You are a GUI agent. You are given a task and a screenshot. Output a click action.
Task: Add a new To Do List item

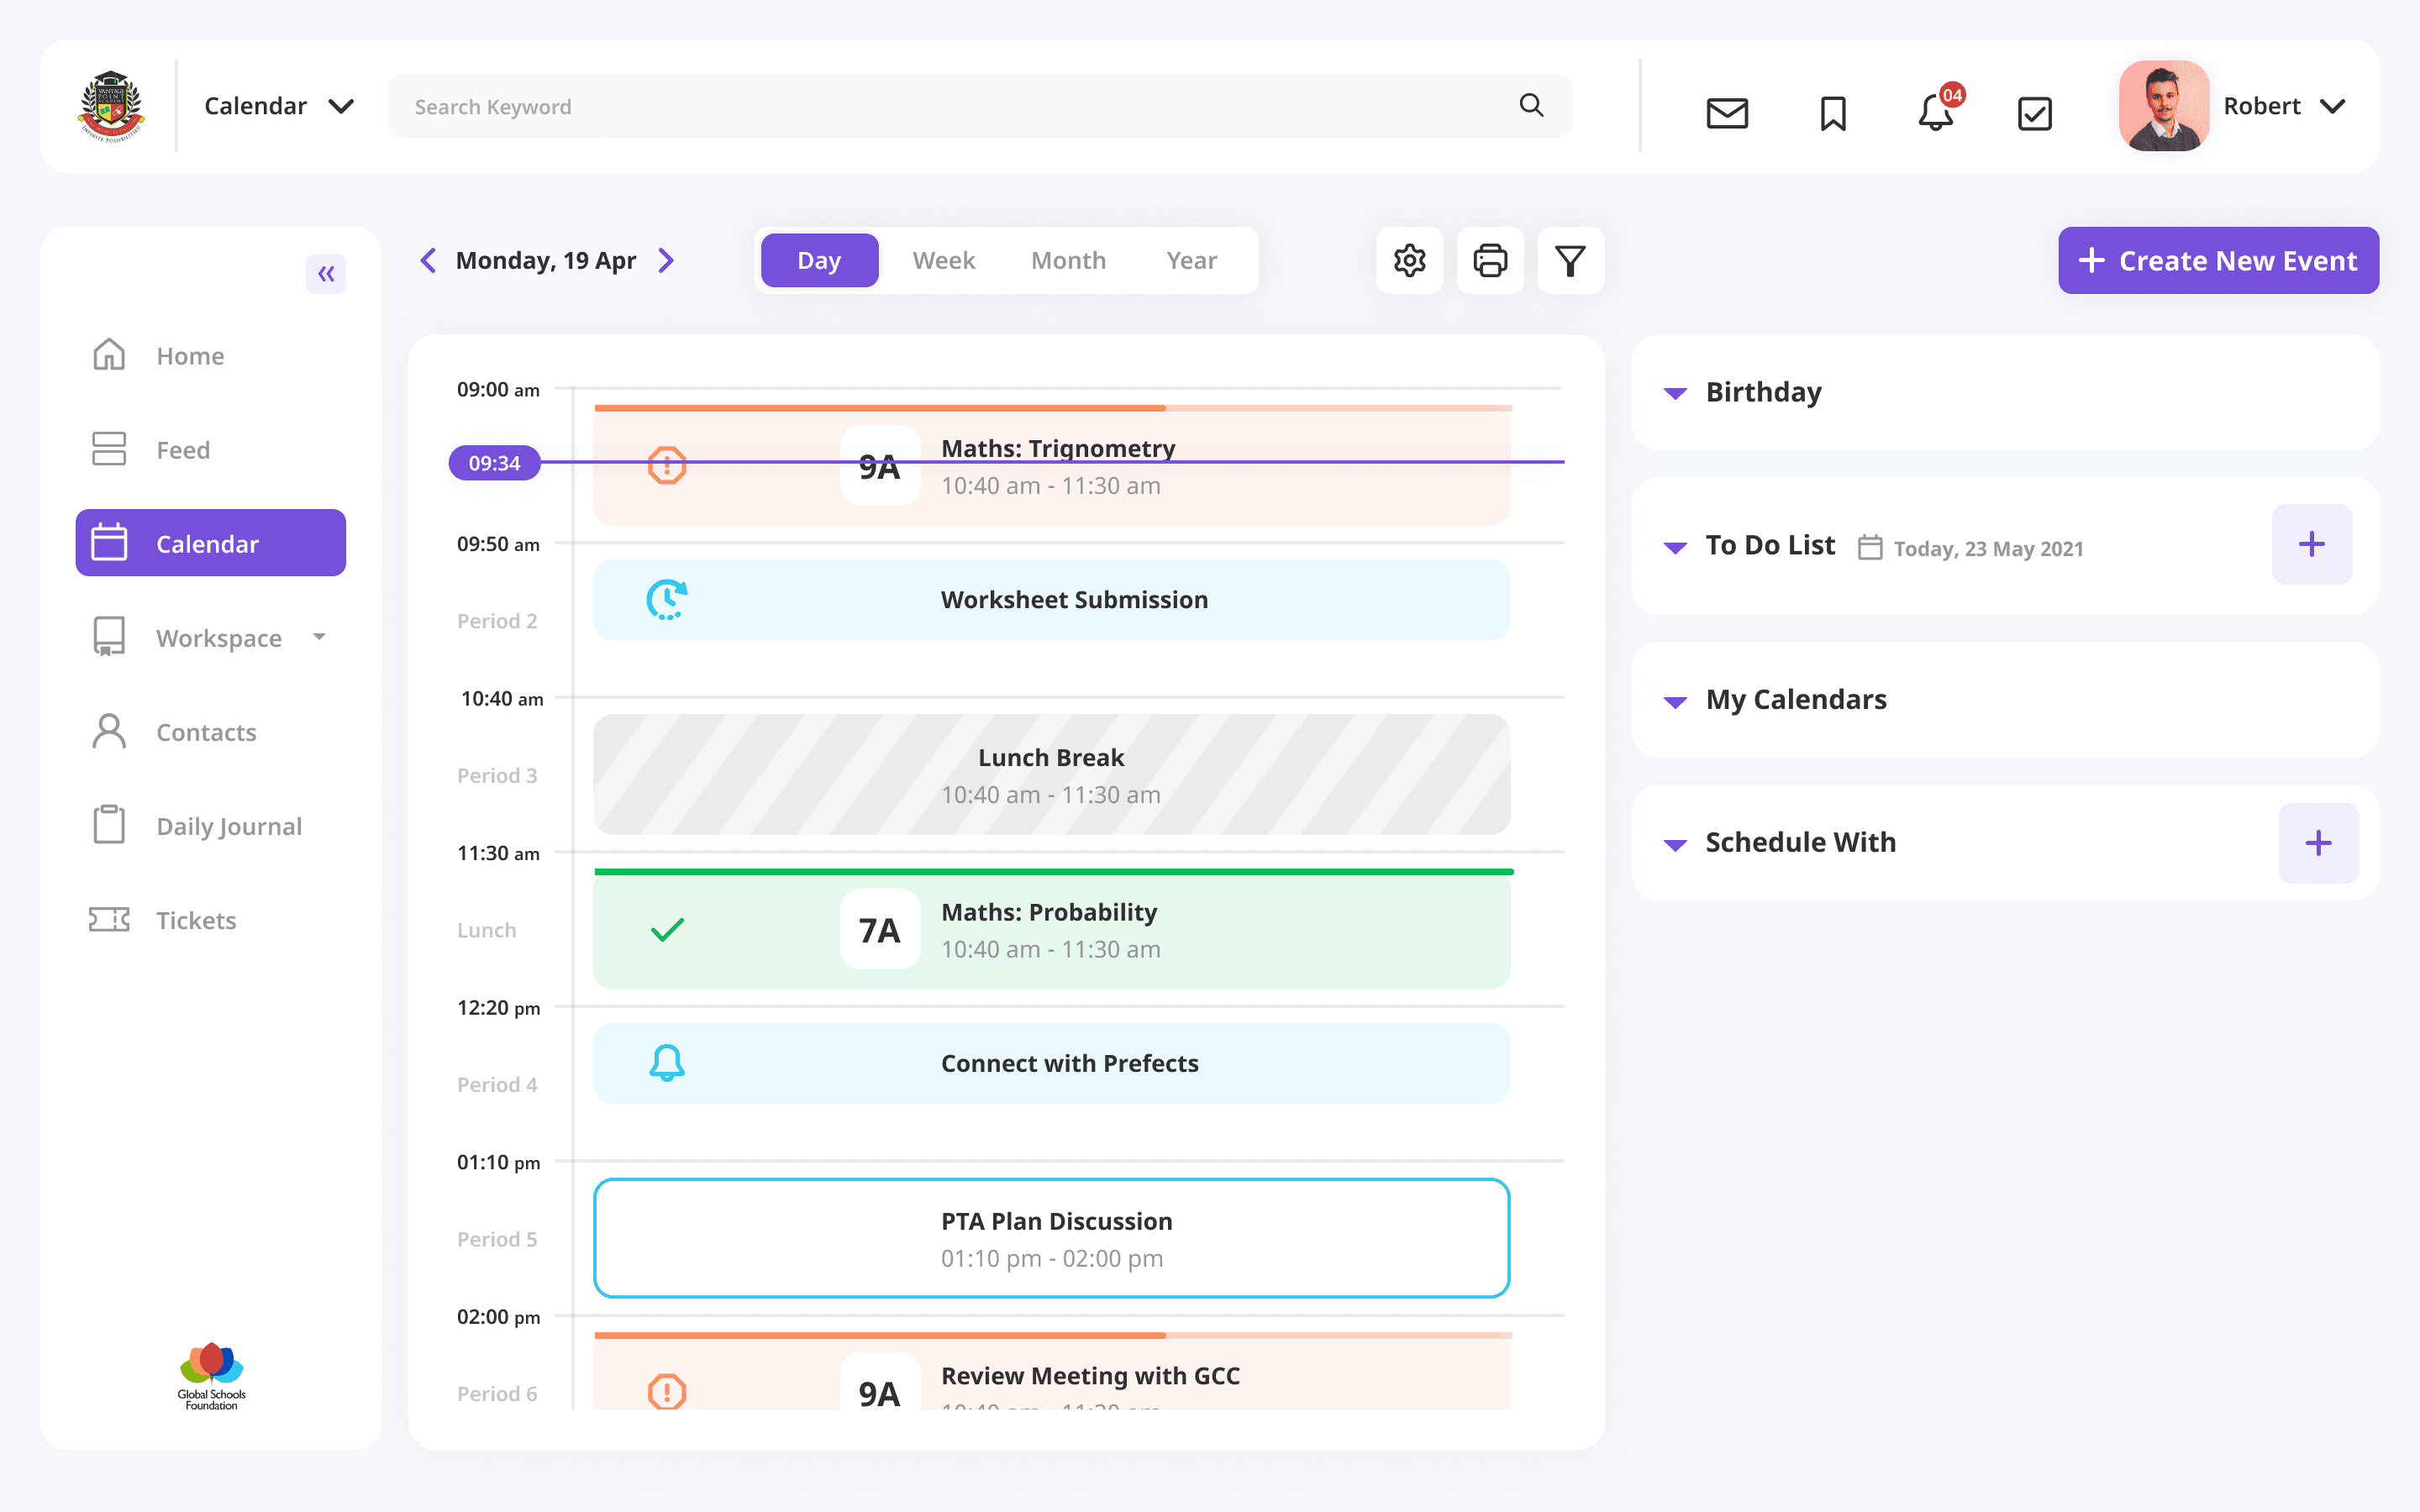[2311, 545]
